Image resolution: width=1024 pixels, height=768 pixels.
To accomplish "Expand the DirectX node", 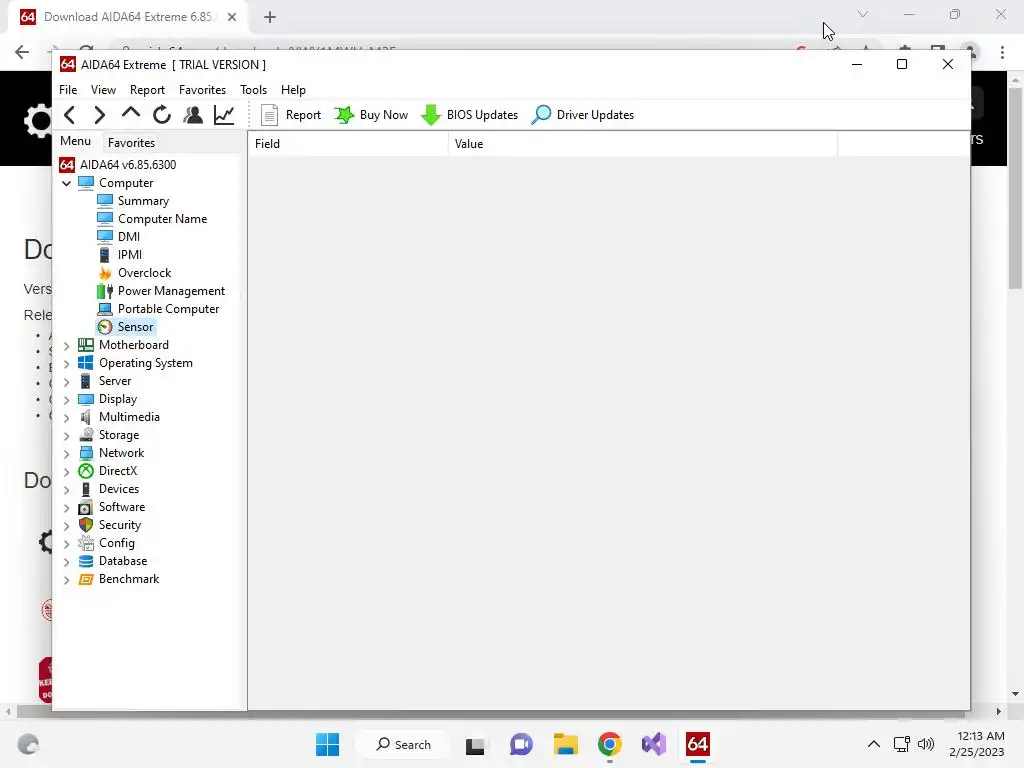I will point(66,472).
